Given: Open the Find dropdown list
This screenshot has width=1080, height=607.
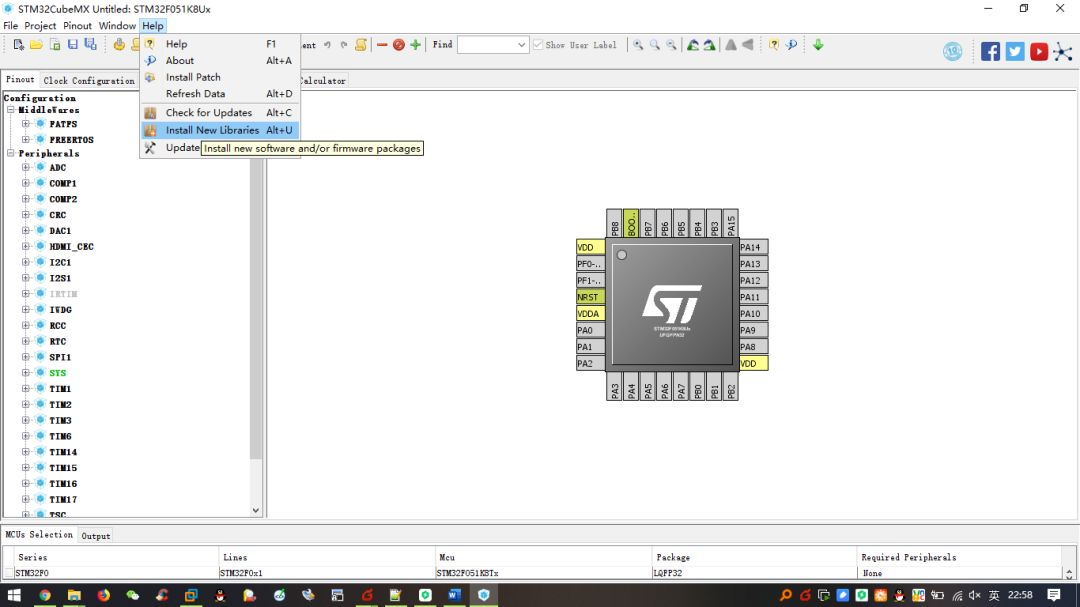Looking at the screenshot, I should click(520, 45).
